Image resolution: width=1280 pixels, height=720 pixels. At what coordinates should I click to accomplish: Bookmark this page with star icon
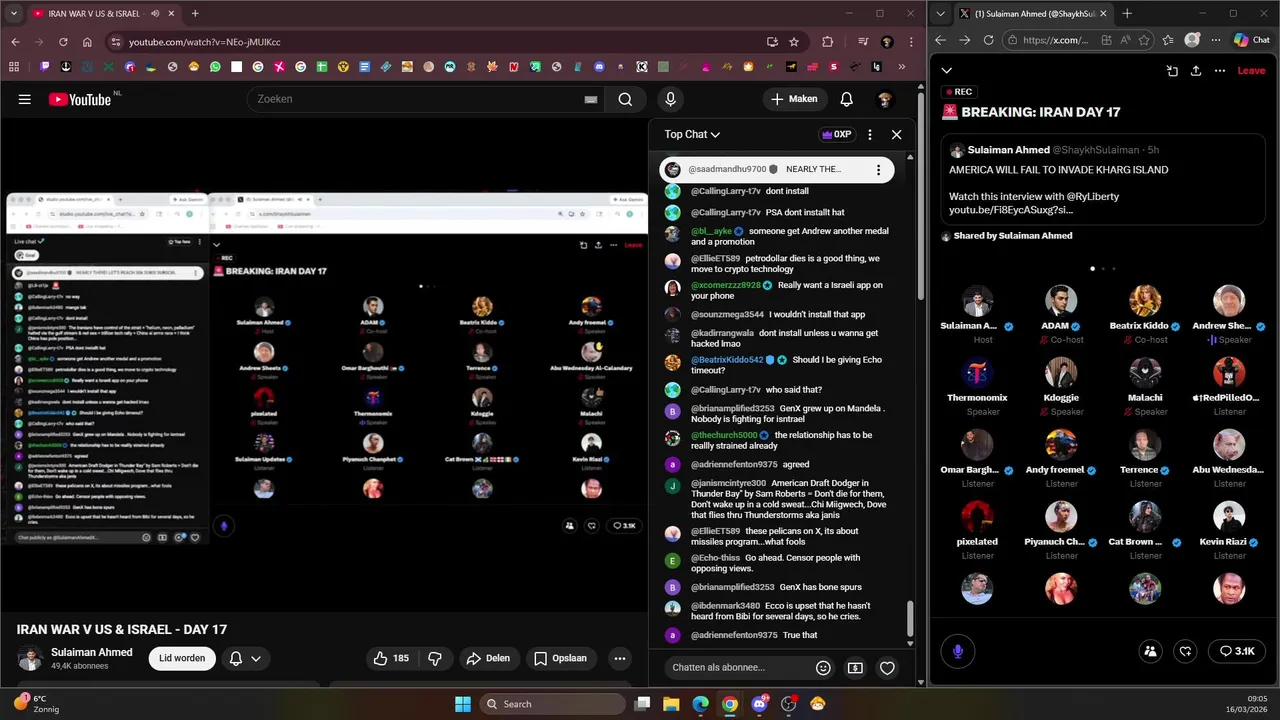tap(794, 42)
